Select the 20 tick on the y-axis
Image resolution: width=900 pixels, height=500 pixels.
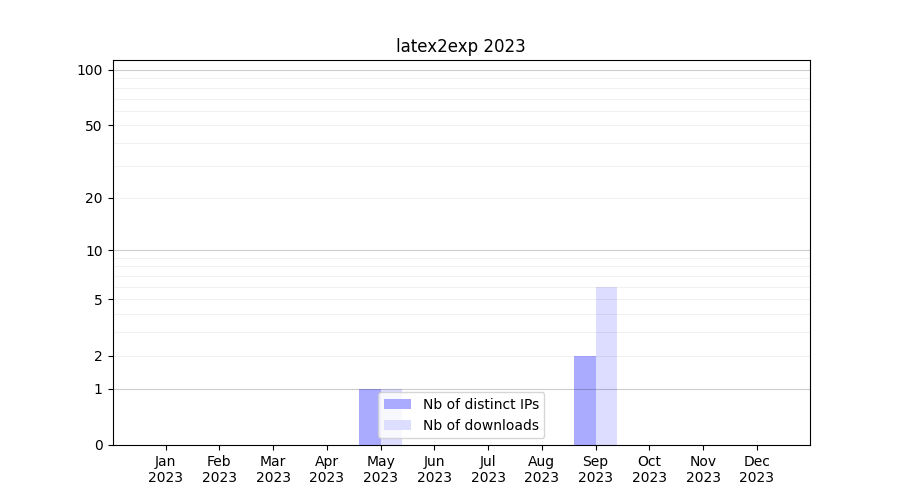pos(93,198)
